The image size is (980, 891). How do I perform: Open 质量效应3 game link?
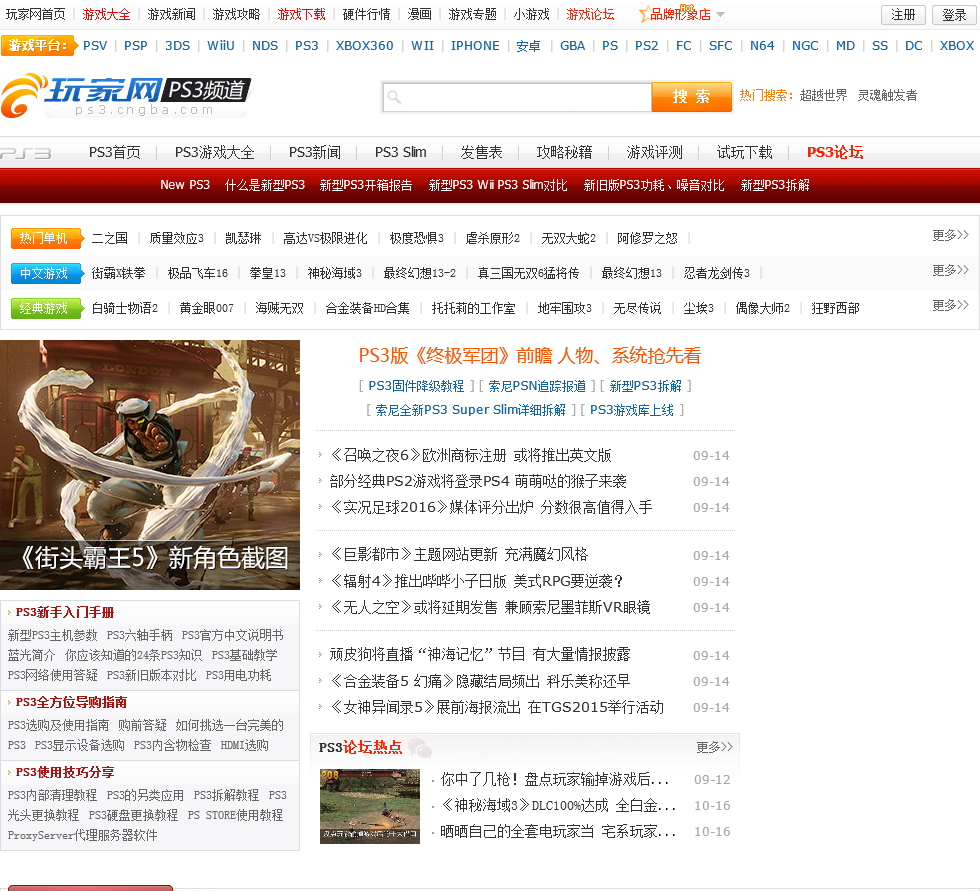point(176,238)
